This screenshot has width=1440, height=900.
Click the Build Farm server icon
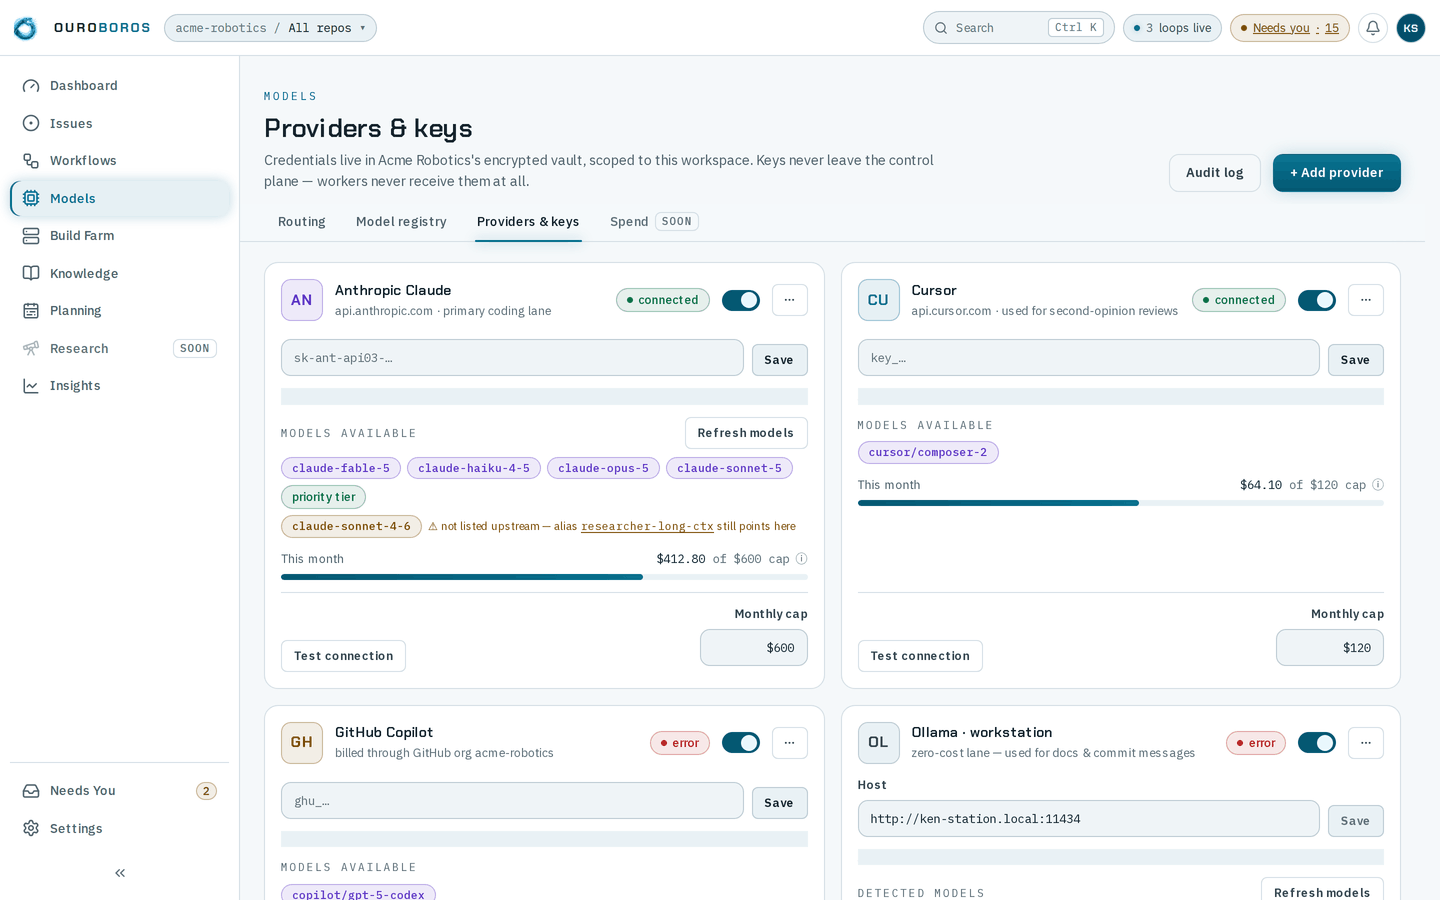(x=31, y=236)
